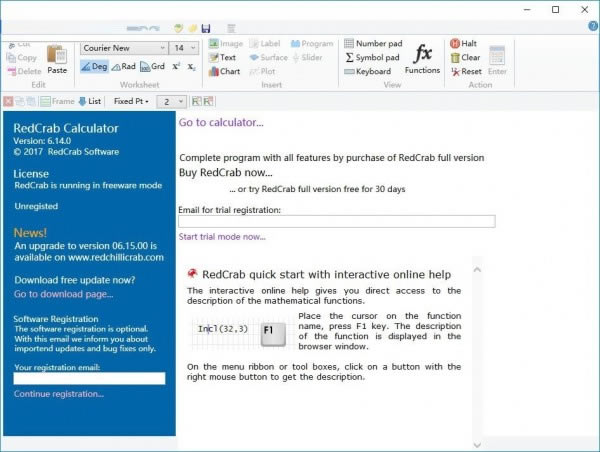Click the List toolbar item
Viewport: 600px width, 452px height.
pos(90,102)
